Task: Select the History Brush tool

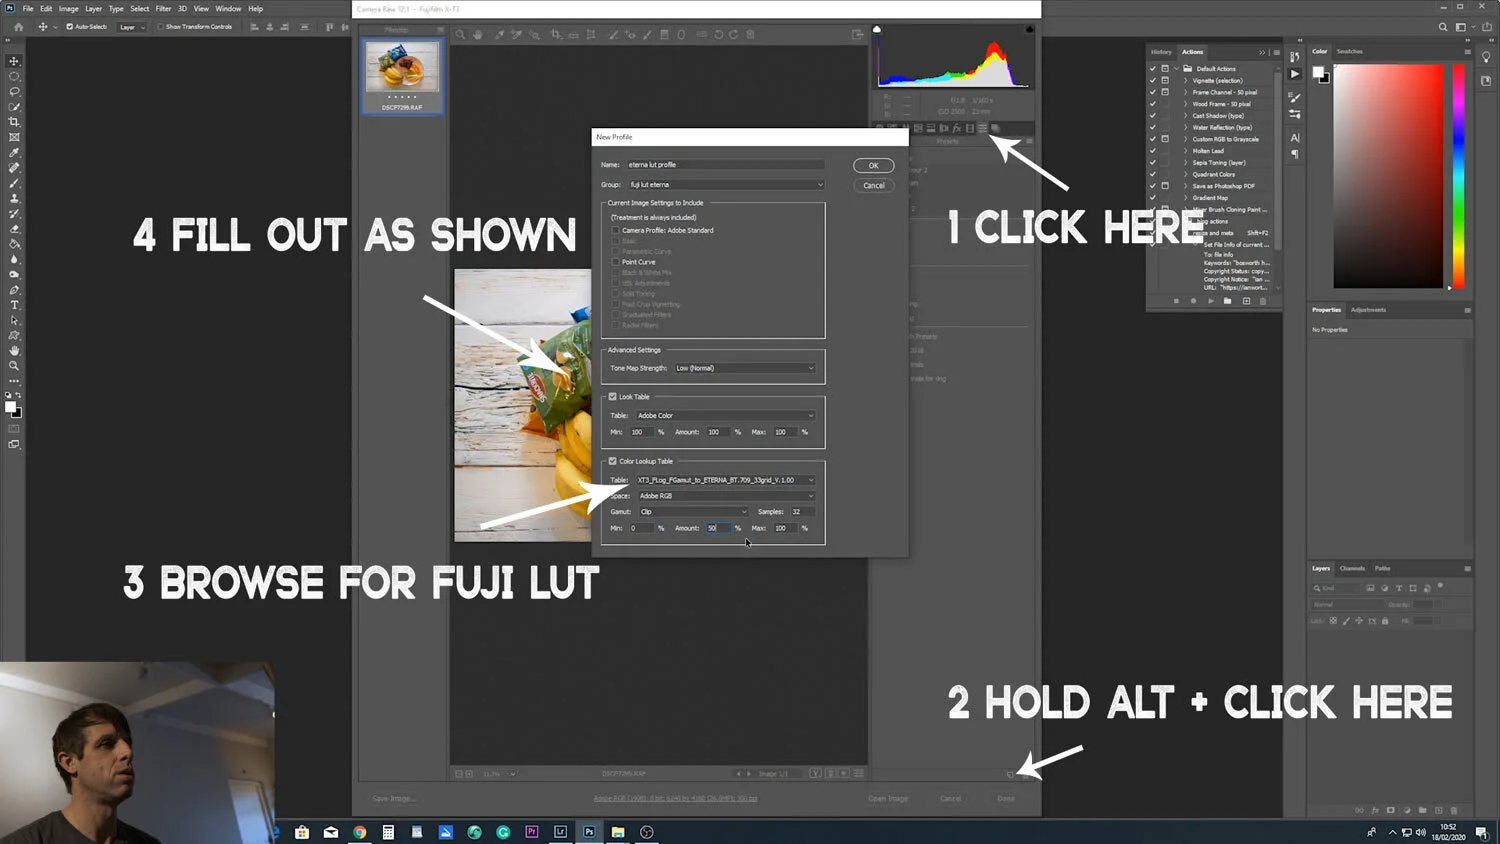Action: 14,213
